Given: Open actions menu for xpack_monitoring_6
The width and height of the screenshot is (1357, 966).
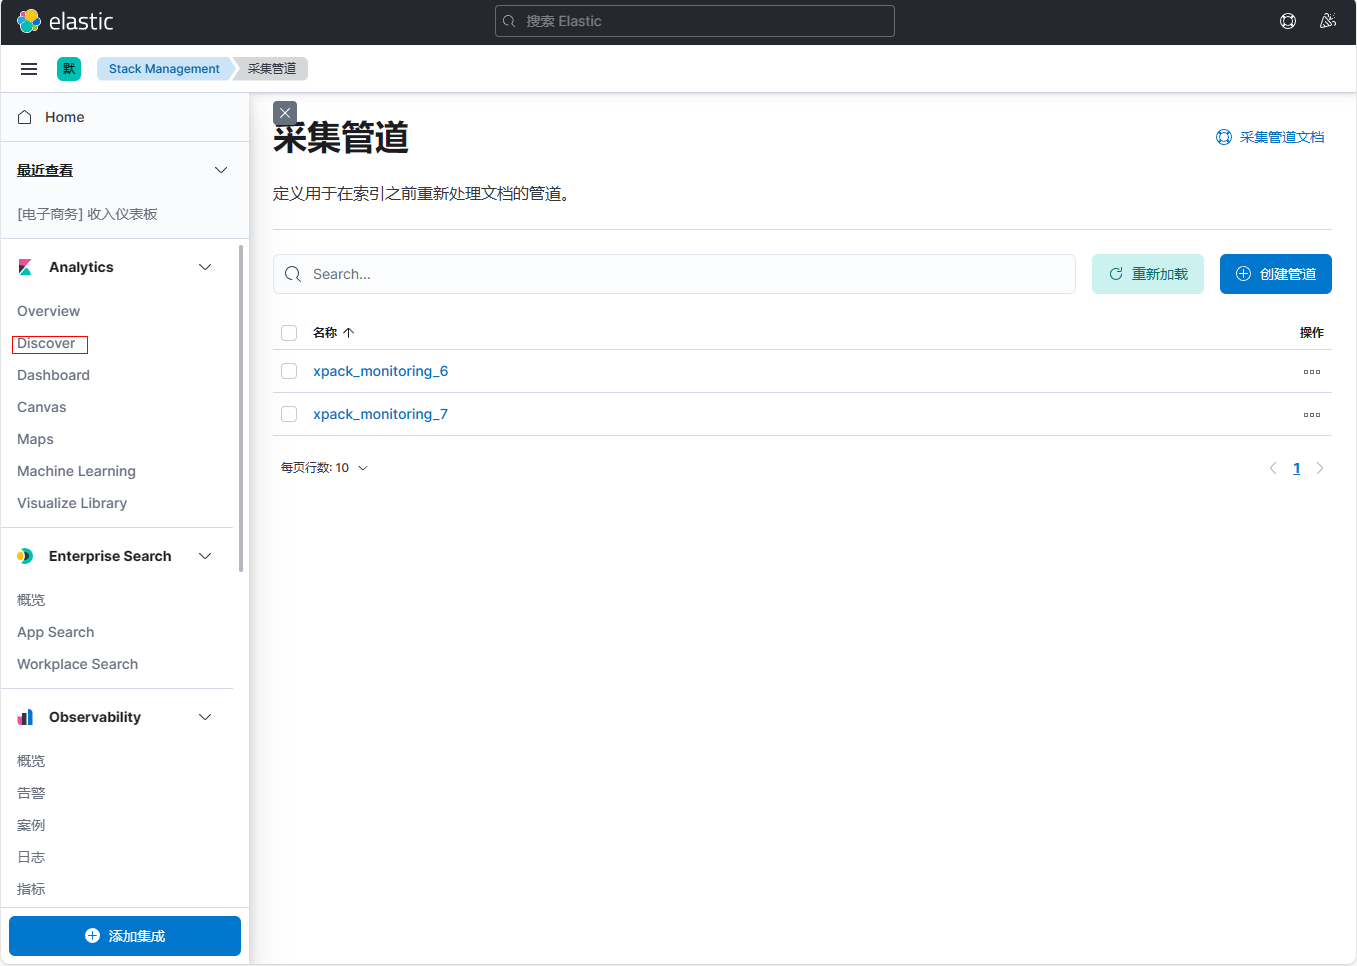Looking at the screenshot, I should (x=1311, y=372).
